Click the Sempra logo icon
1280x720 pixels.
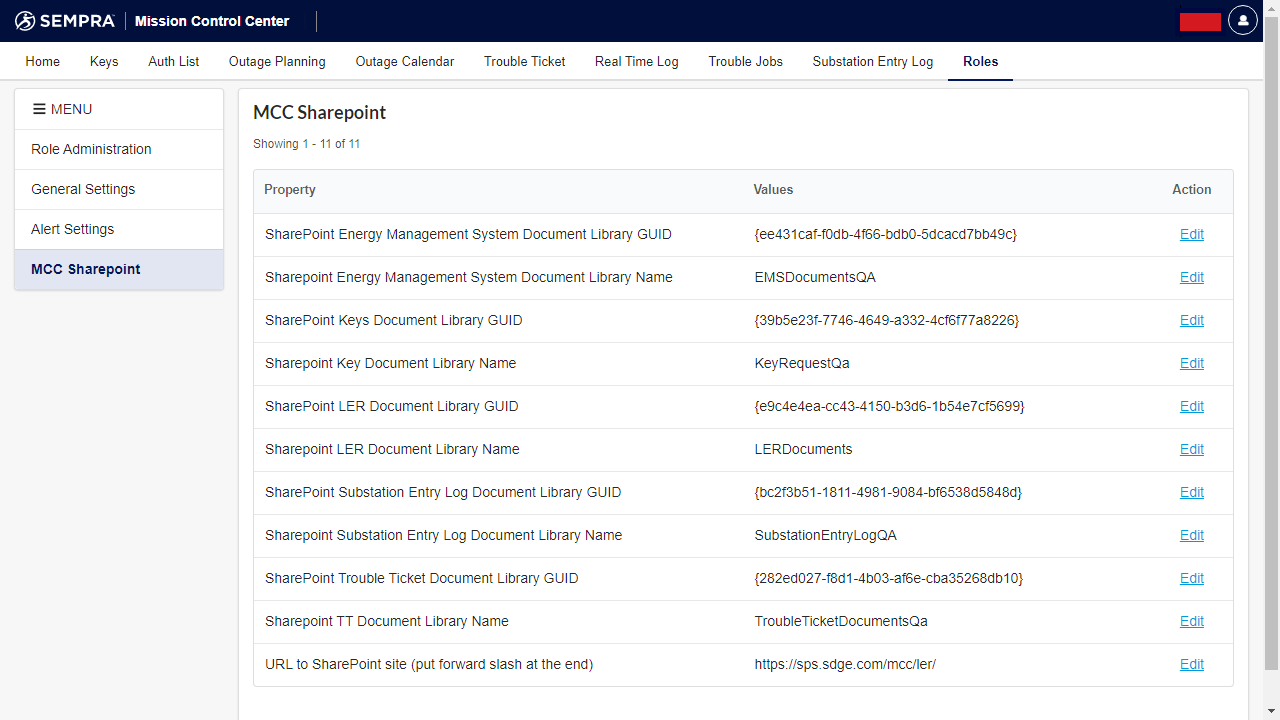click(22, 20)
